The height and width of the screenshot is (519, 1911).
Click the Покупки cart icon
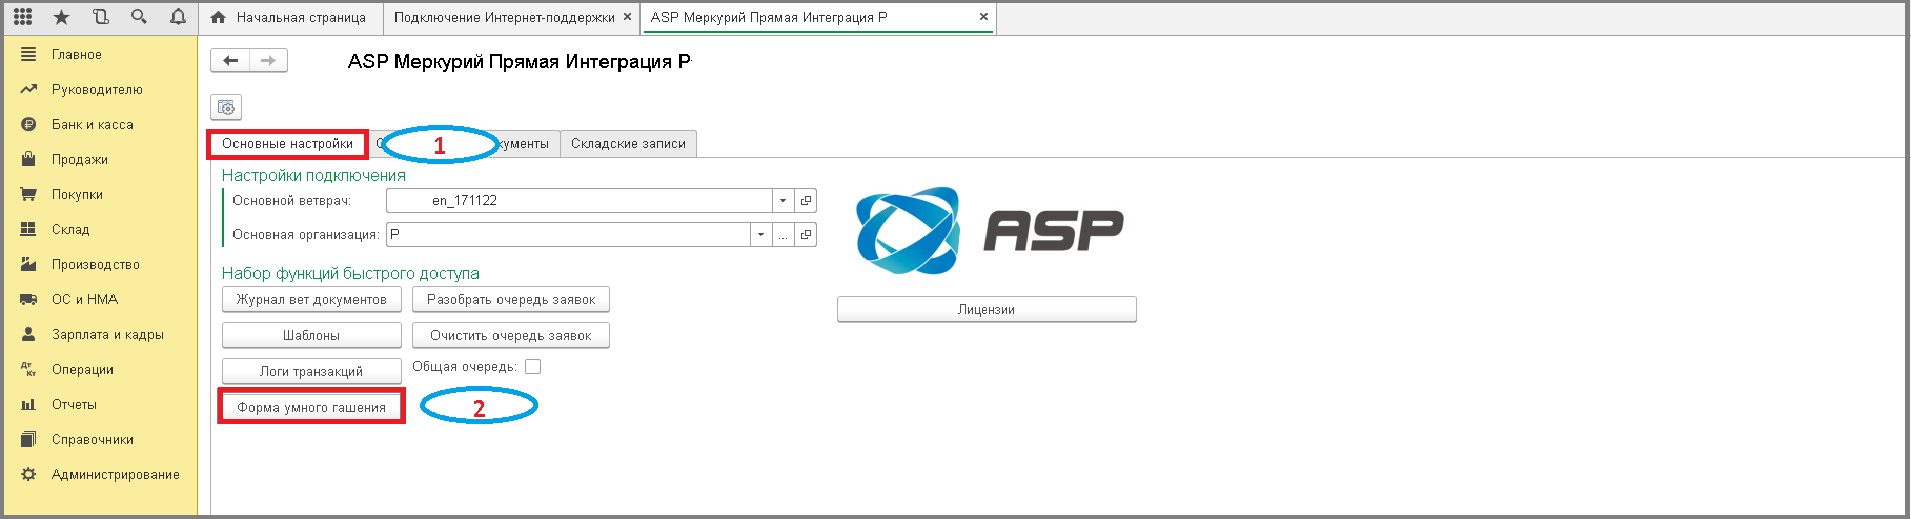(x=28, y=194)
